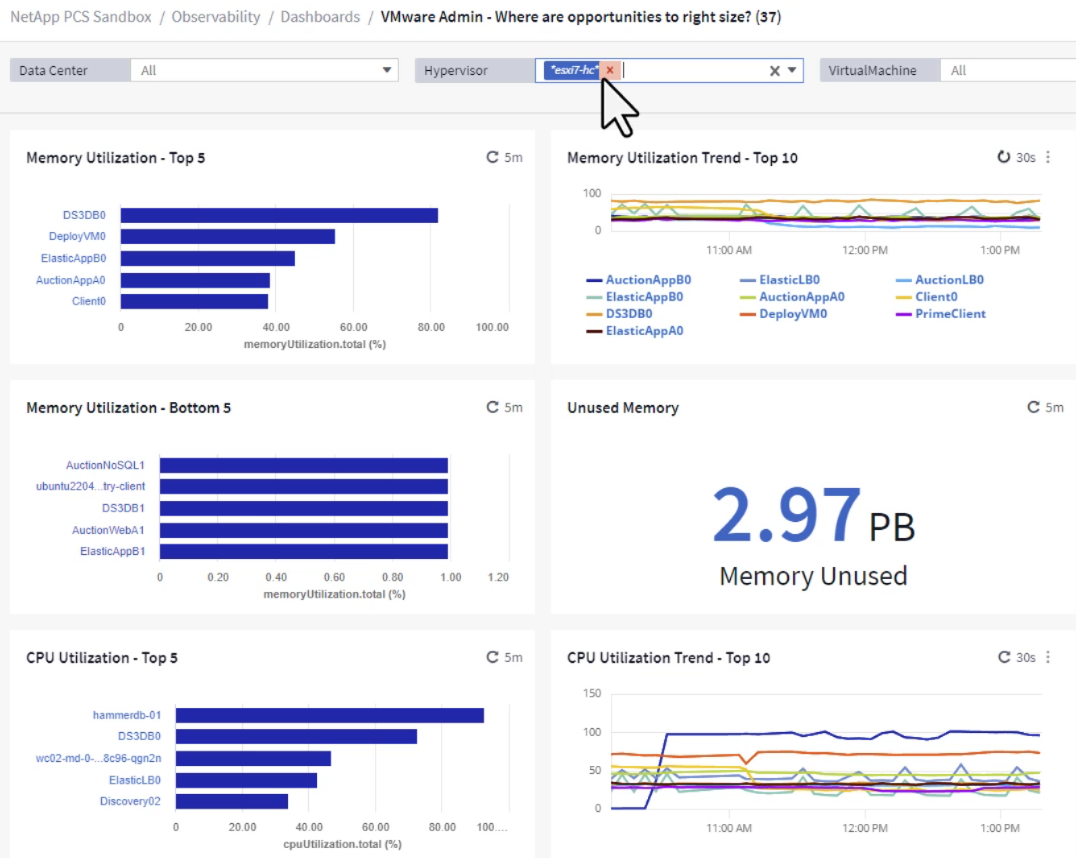The height and width of the screenshot is (858, 1076).
Task: Open the Hypervisor dropdown arrow
Action: [x=792, y=70]
